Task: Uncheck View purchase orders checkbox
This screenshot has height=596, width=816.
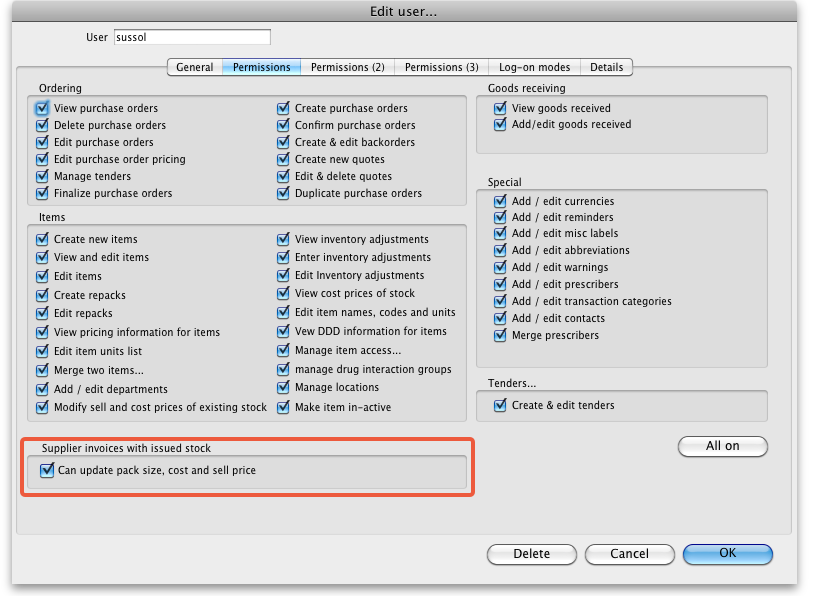Action: pos(42,108)
